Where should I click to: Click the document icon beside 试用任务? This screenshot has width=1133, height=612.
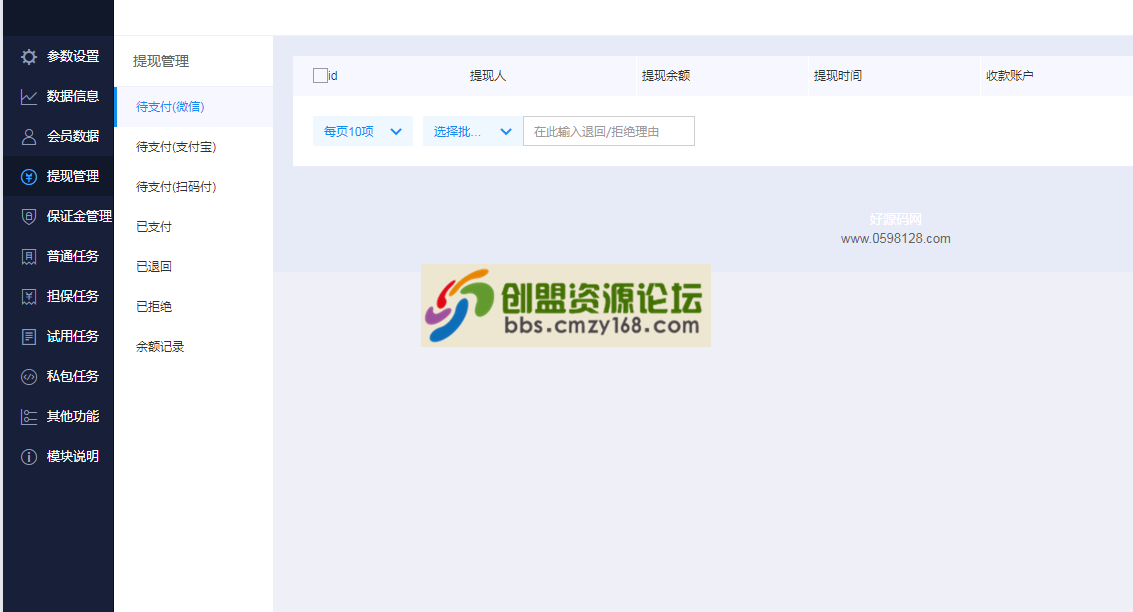29,337
